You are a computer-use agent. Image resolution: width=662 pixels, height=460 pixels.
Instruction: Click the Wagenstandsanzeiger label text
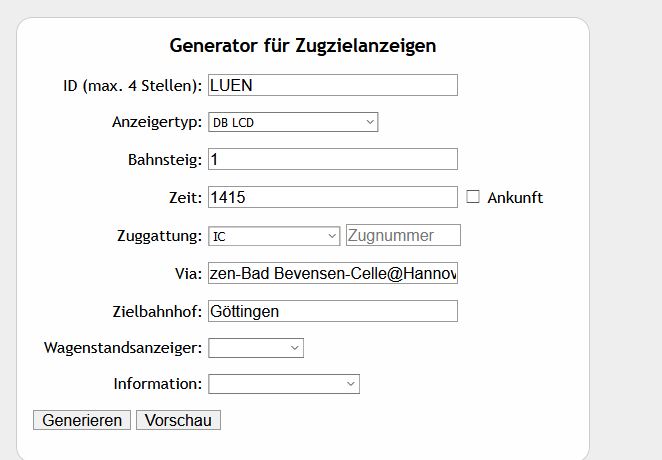(123, 348)
